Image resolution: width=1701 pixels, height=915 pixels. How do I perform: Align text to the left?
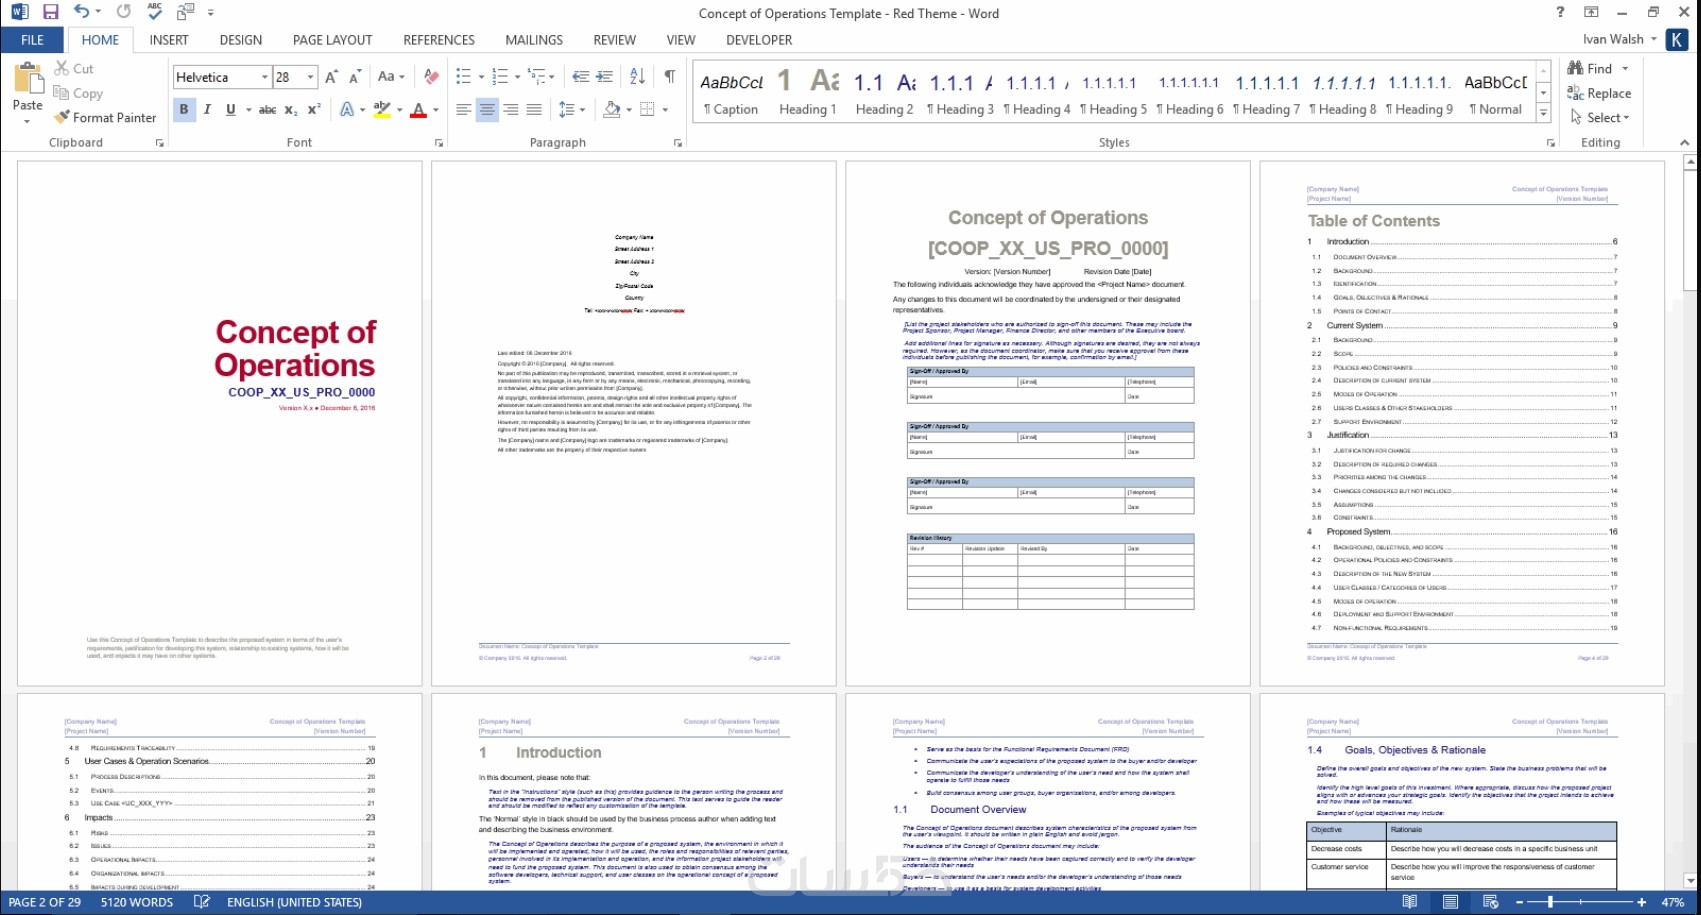(463, 110)
